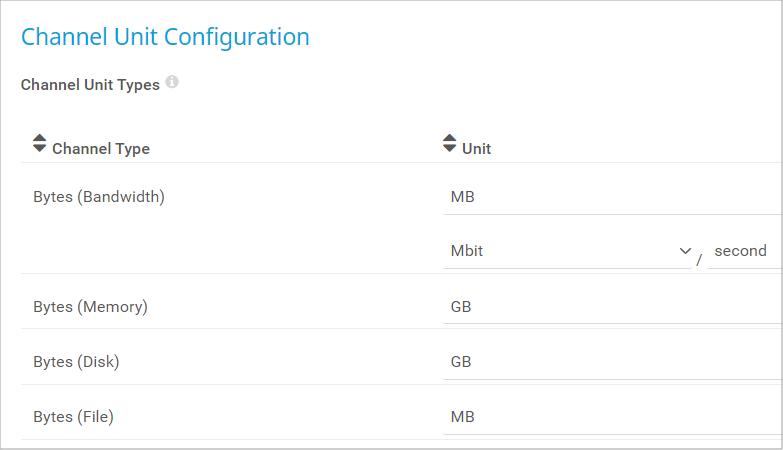Click the chevron arrow in the Mbit field
The image size is (783, 450).
click(x=685, y=251)
